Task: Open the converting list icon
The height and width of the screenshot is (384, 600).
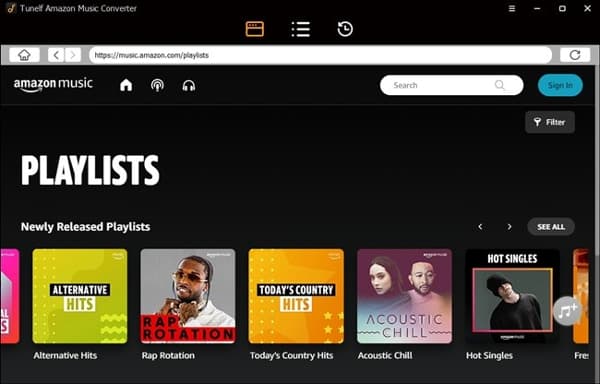Action: click(301, 29)
